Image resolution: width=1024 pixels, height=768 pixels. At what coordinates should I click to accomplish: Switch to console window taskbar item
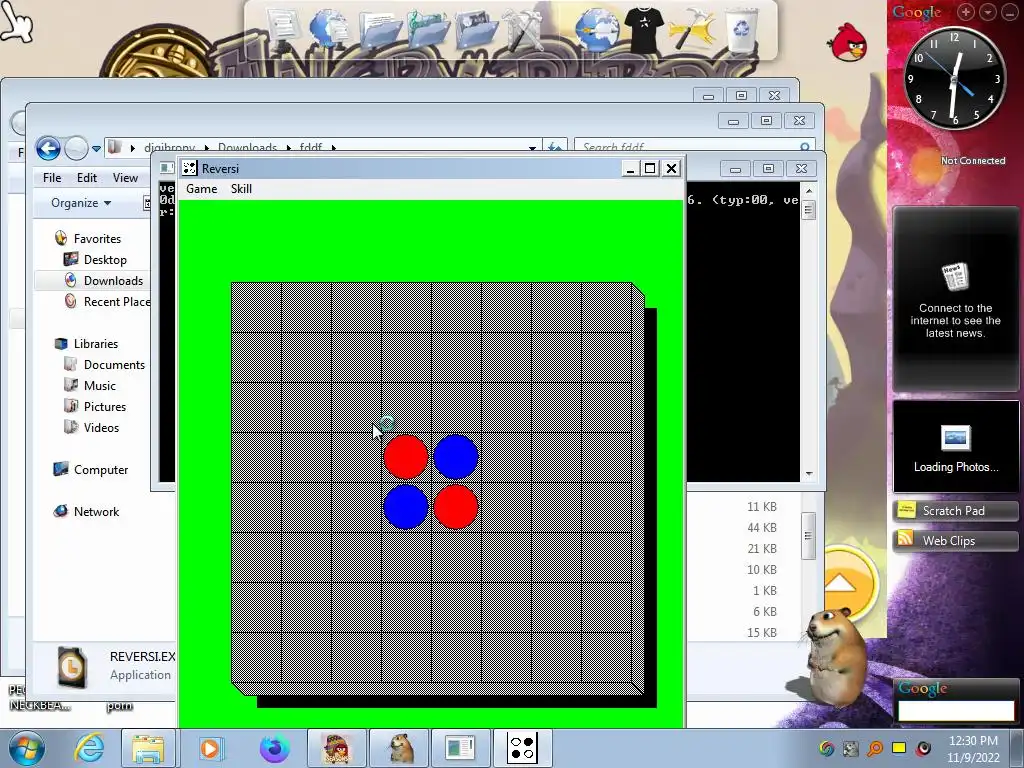pos(460,748)
